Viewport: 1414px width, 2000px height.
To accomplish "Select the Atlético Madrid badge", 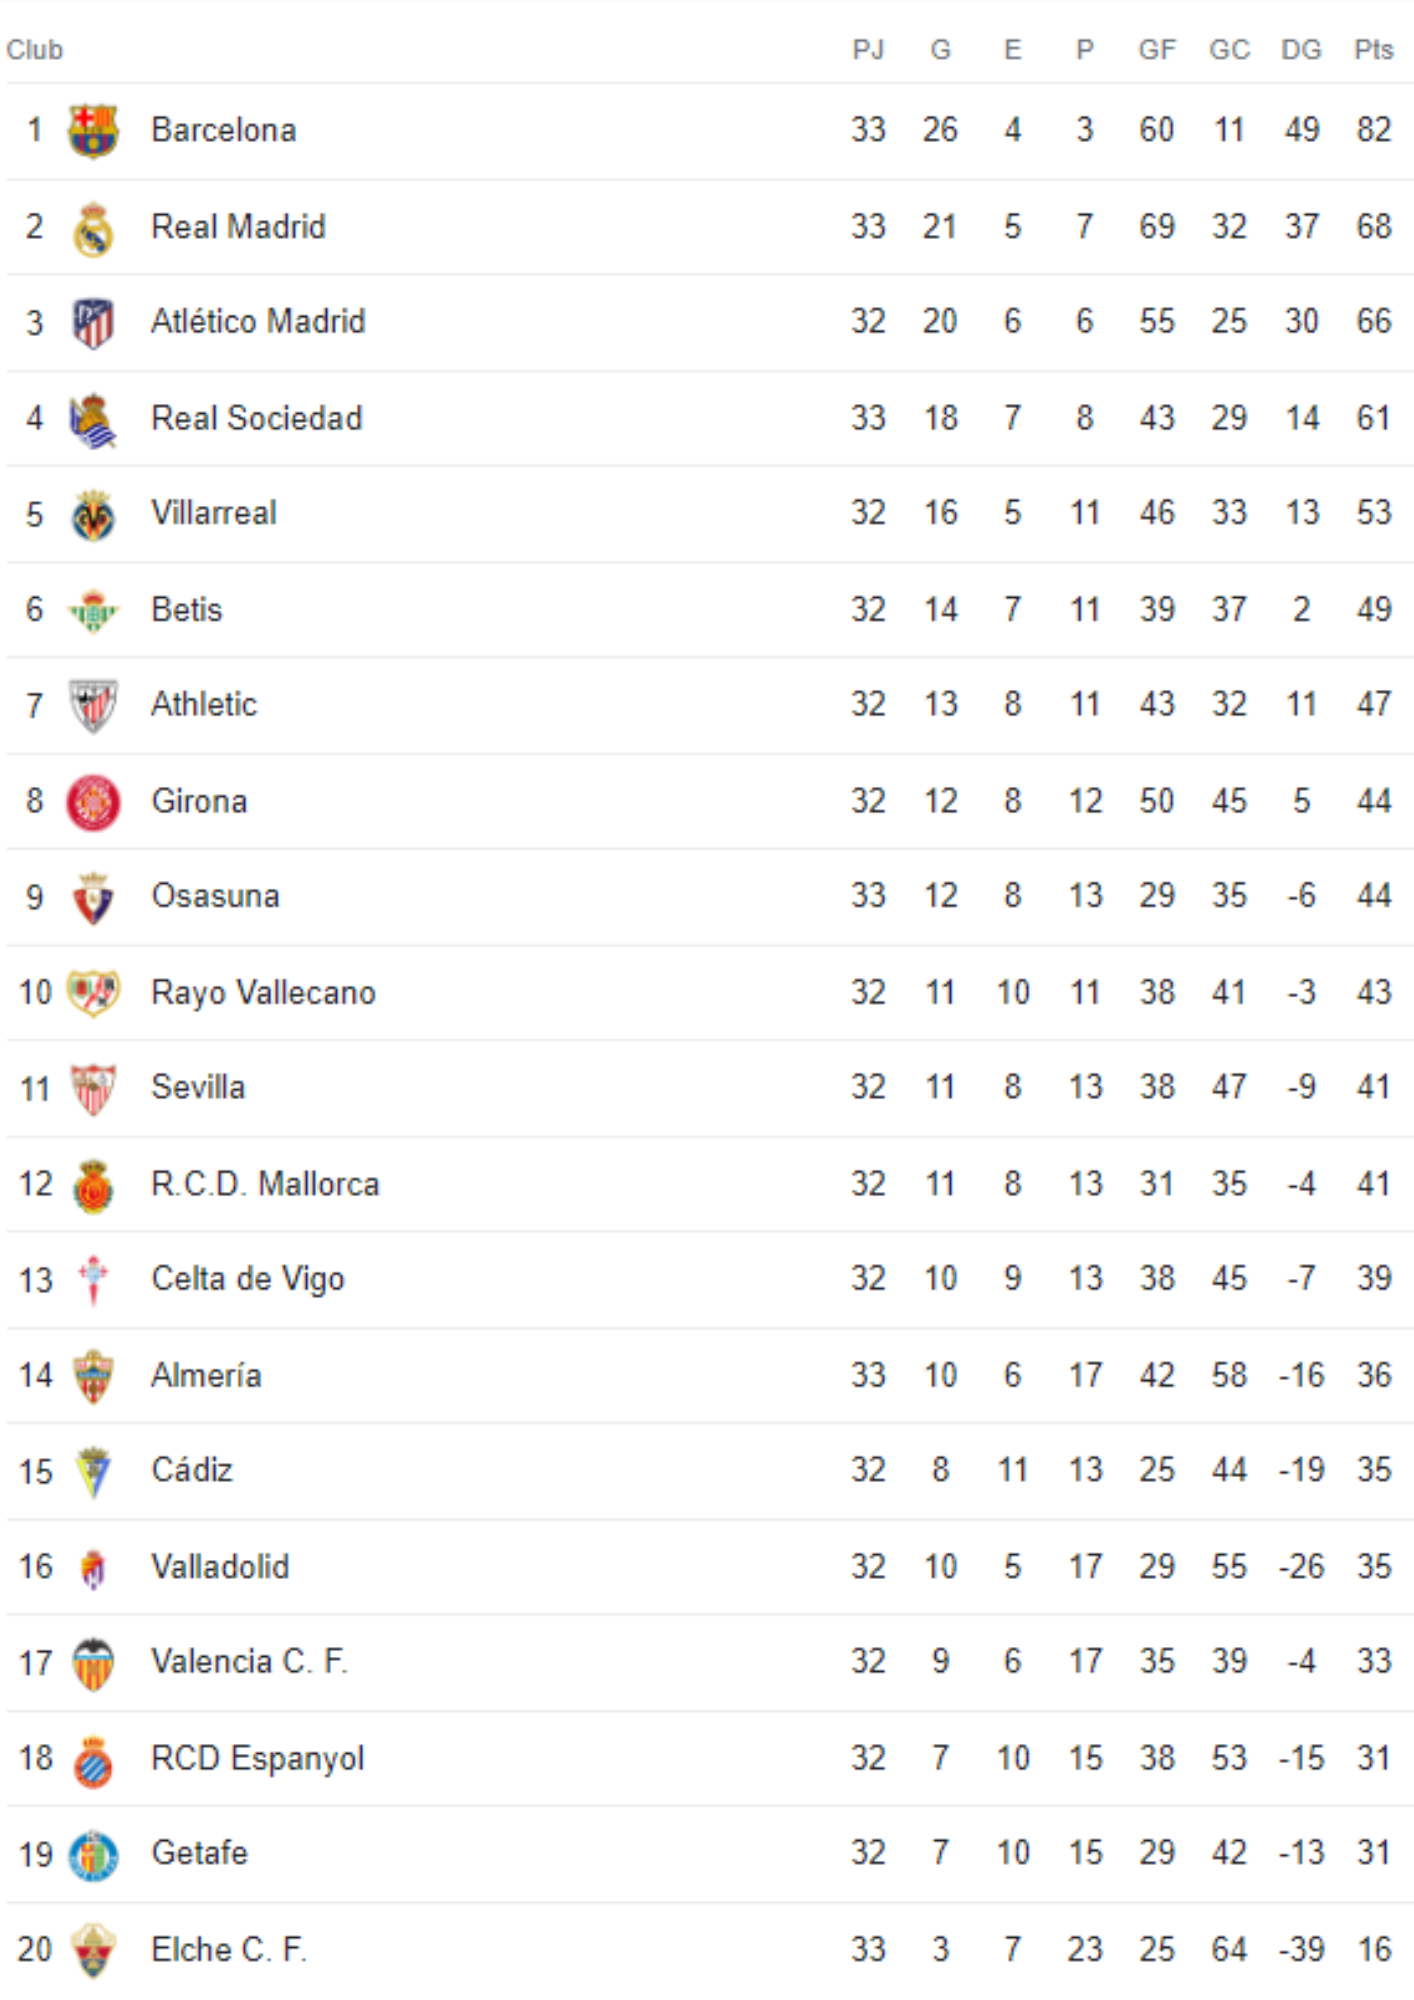I will (93, 323).
